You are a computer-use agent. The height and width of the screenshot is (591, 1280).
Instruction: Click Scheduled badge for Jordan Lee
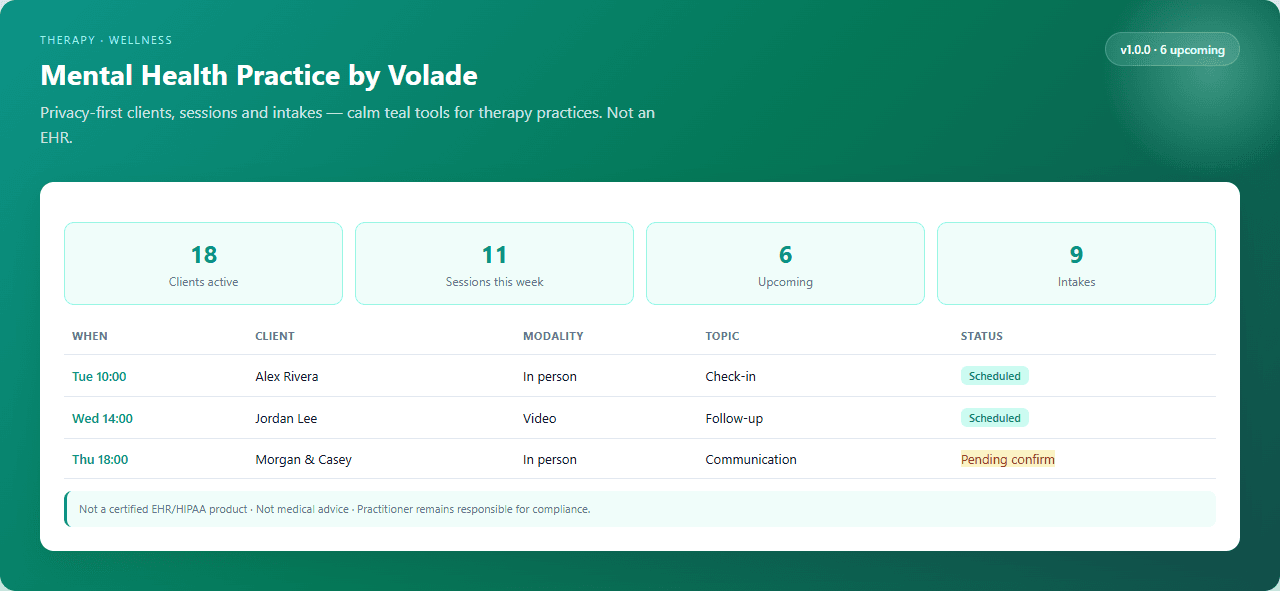click(x=995, y=418)
